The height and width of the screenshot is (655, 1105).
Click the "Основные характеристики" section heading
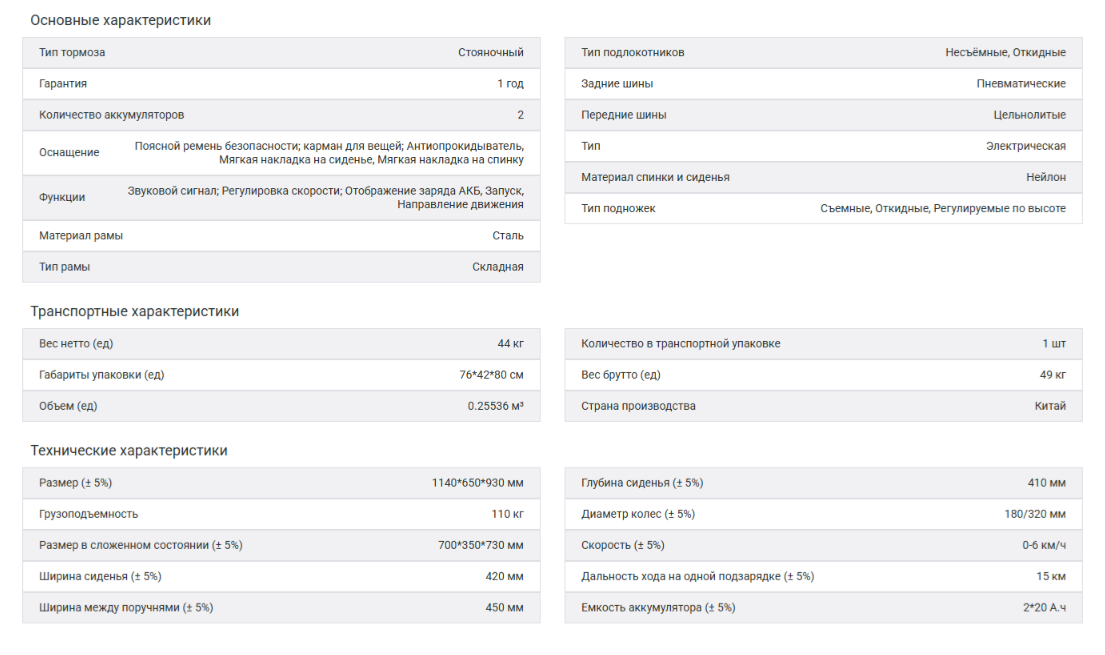(x=120, y=20)
